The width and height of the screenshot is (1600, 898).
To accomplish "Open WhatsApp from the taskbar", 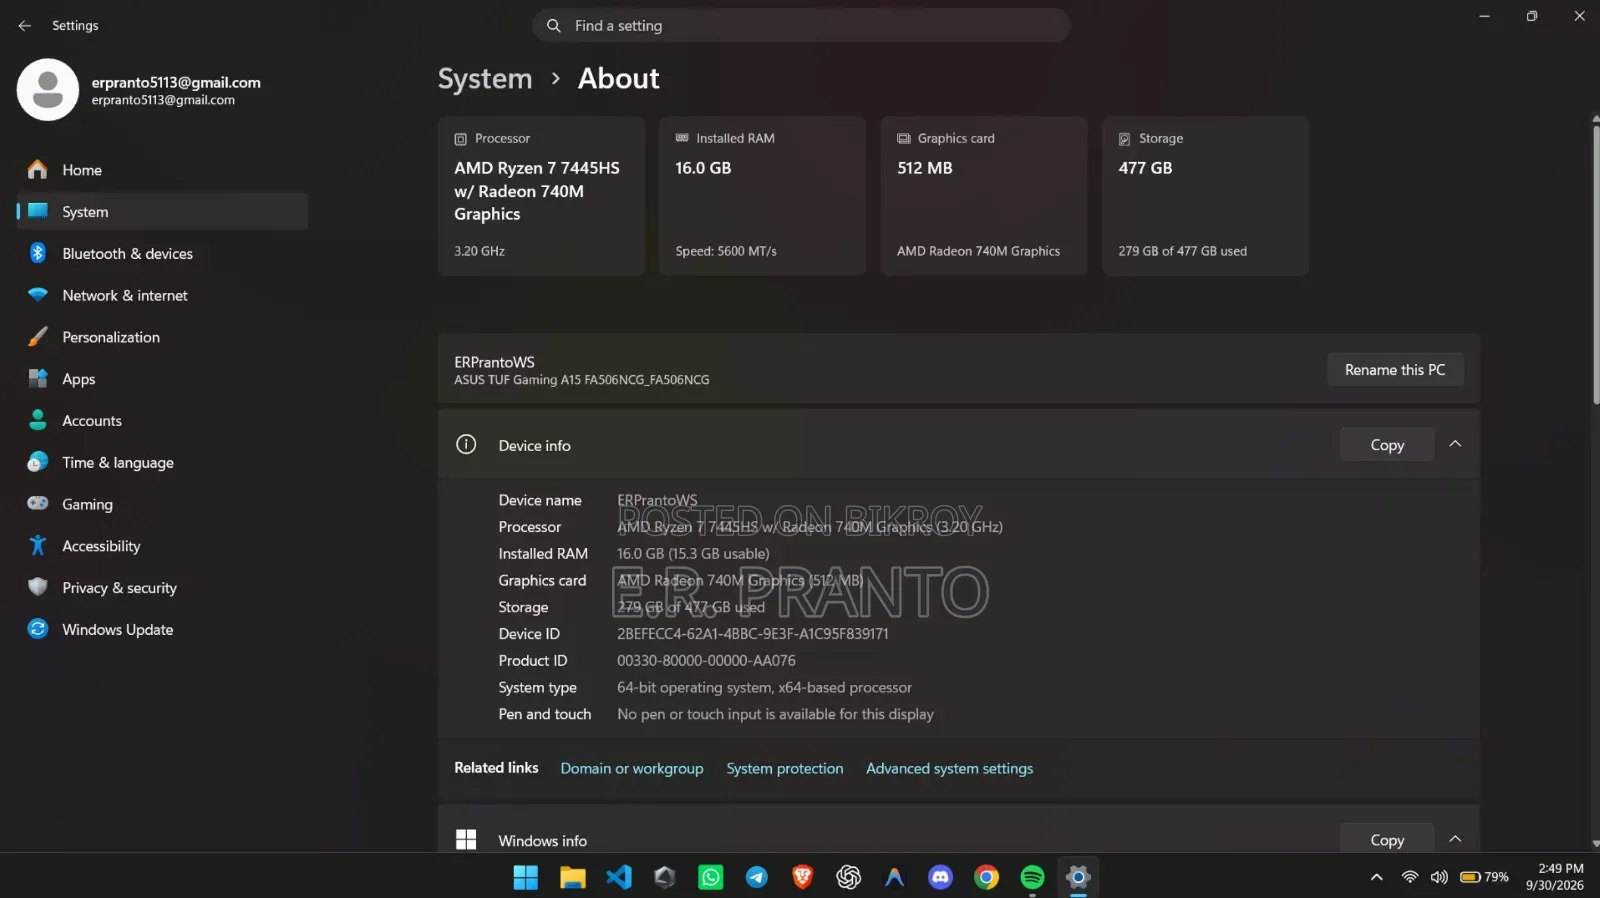I will (711, 878).
